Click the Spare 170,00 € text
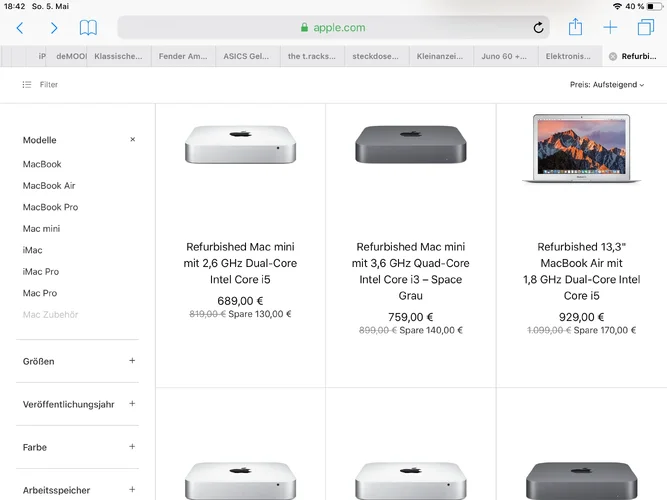Screen dimensions: 667x500 (x=605, y=330)
